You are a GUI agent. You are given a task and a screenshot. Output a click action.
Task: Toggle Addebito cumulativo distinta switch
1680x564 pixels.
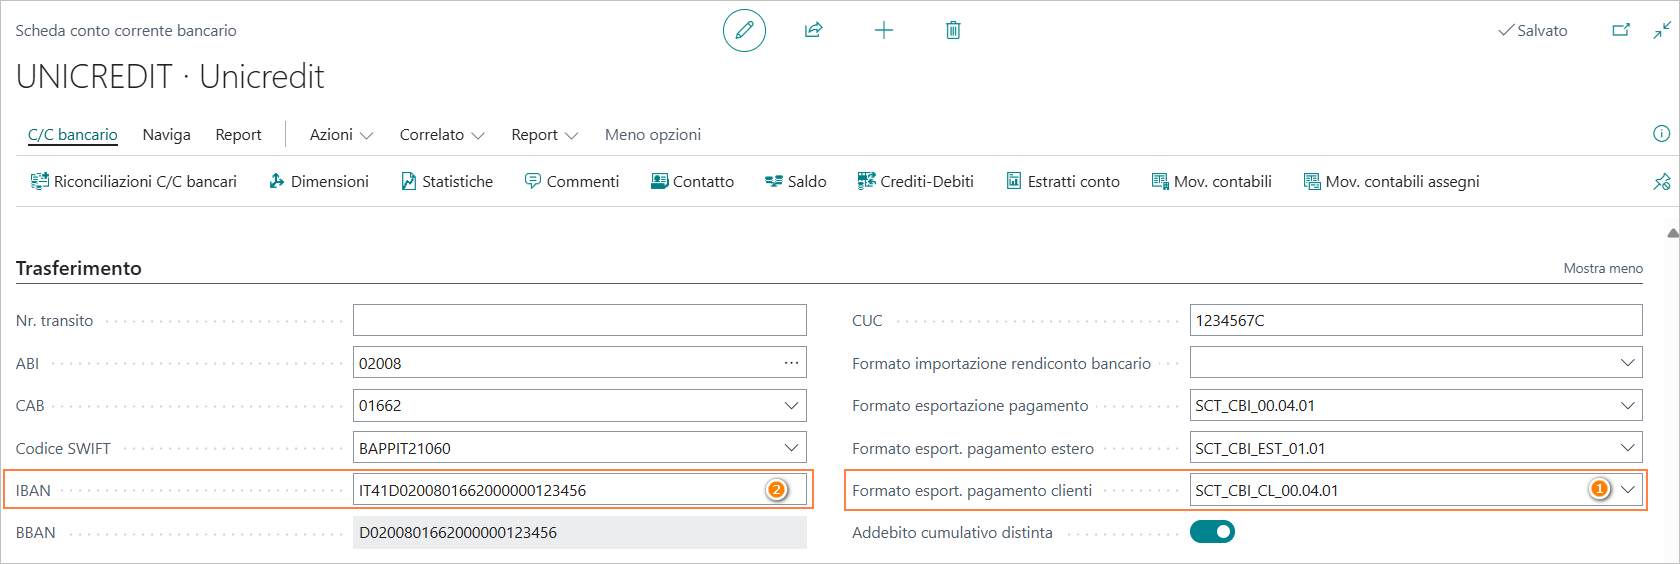pyautogui.click(x=1212, y=532)
